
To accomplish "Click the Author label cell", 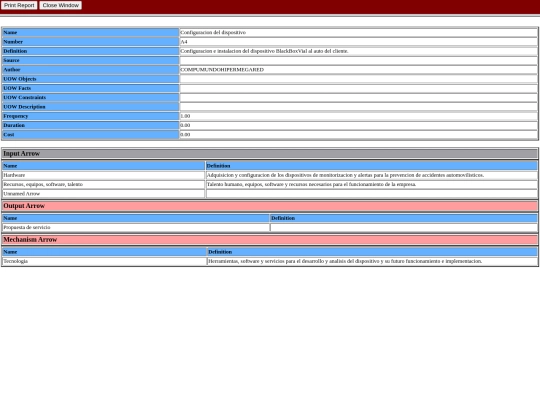I will coord(91,70).
